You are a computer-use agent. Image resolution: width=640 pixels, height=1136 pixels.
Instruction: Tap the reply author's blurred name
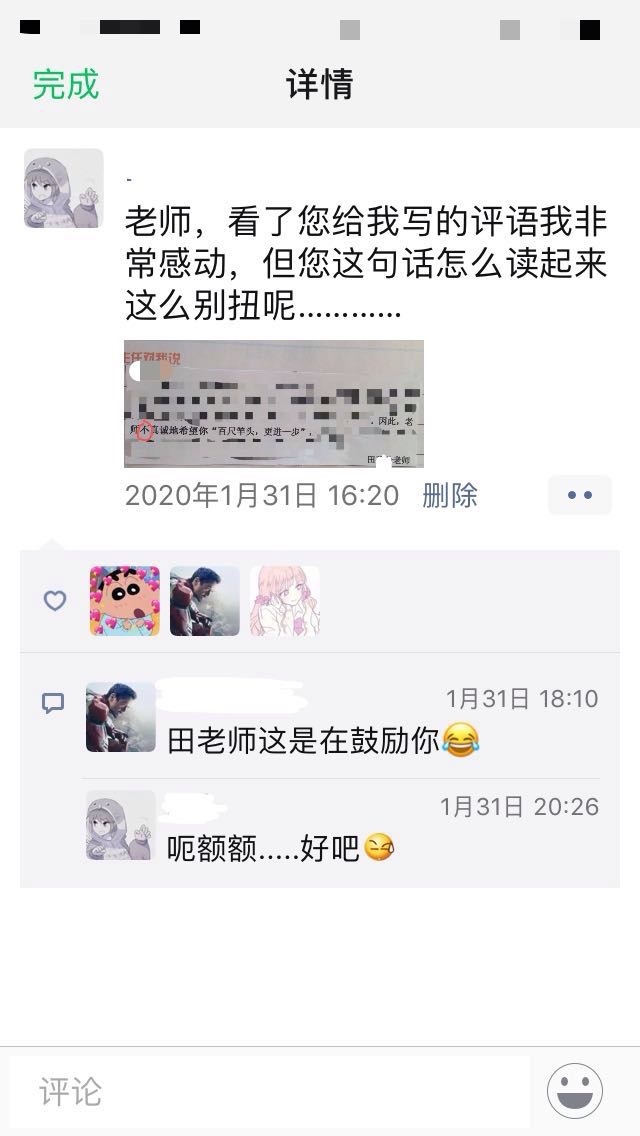(193, 807)
